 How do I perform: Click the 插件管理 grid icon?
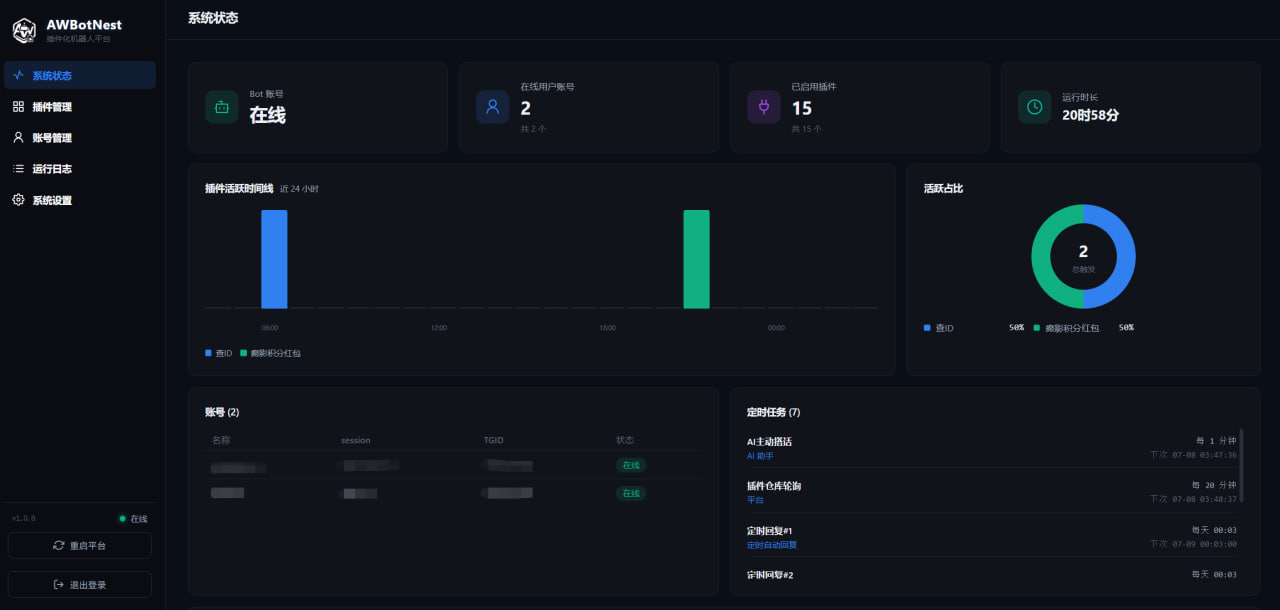click(18, 106)
